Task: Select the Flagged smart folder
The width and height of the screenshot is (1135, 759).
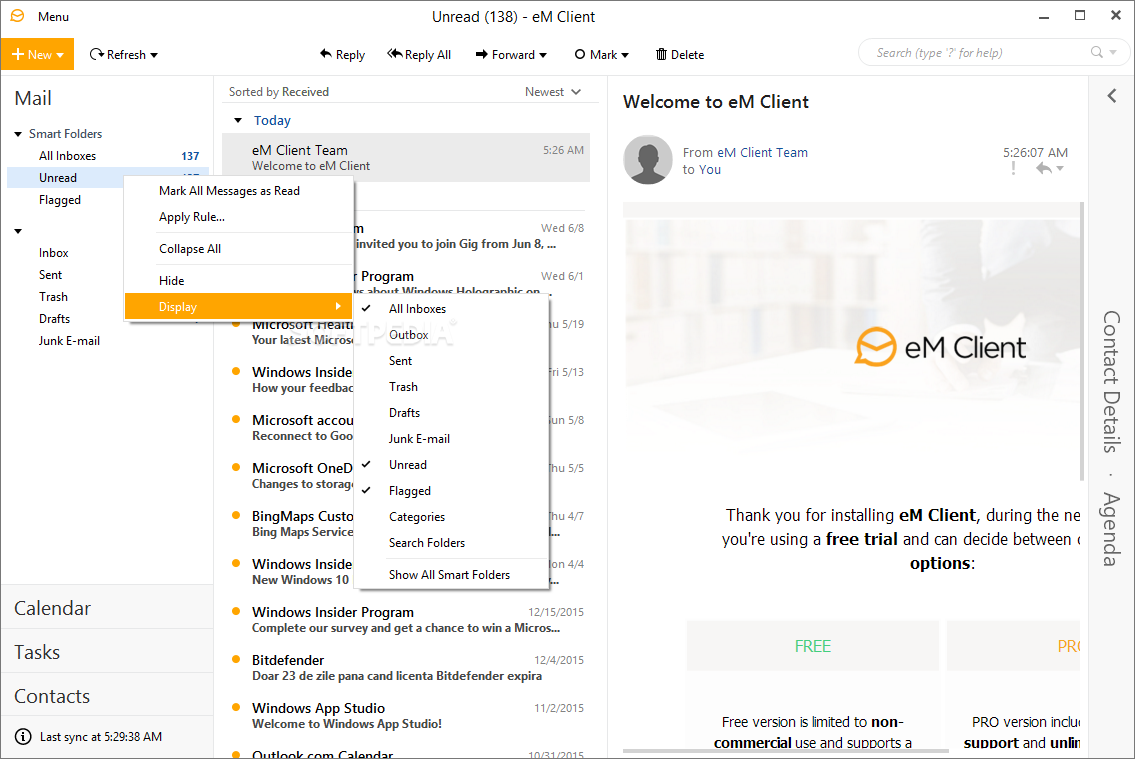Action: [x=59, y=200]
